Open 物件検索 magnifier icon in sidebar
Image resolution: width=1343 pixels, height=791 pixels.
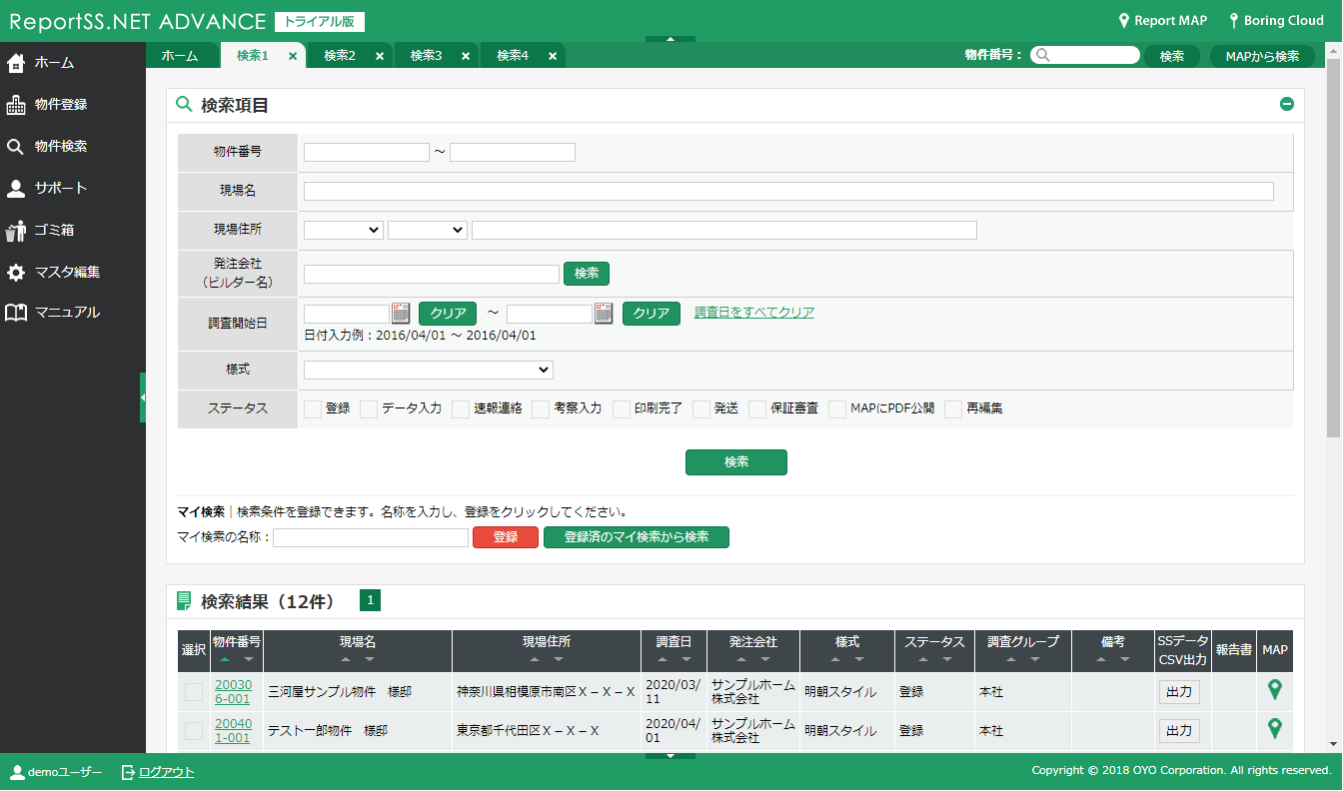pyautogui.click(x=15, y=147)
